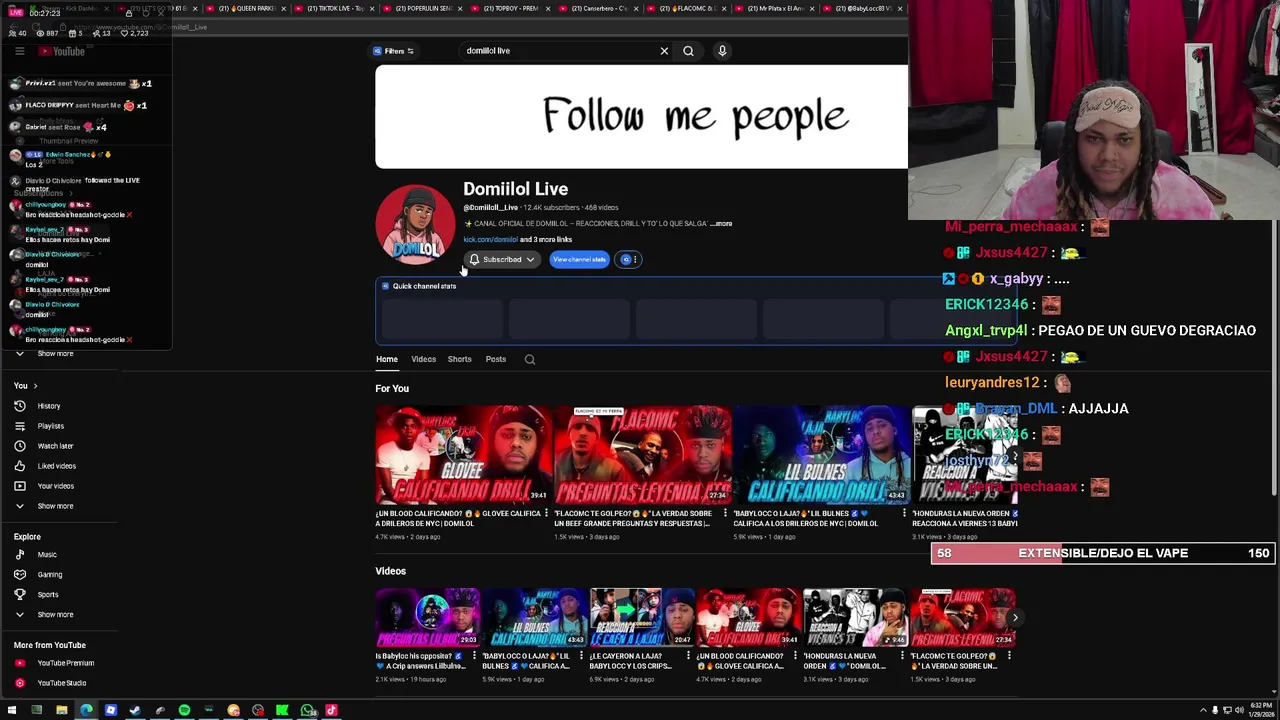The width and height of the screenshot is (1280, 720).
Task: Open Watch later in the sidebar
Action: 55,446
